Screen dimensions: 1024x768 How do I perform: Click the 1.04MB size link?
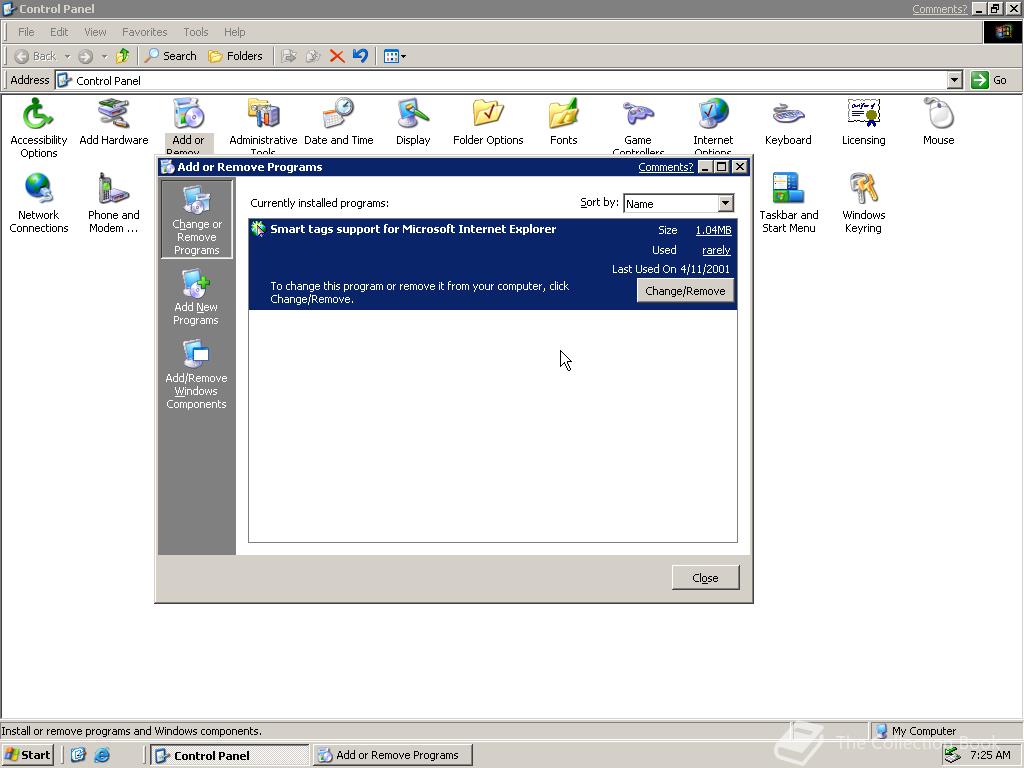[713, 230]
